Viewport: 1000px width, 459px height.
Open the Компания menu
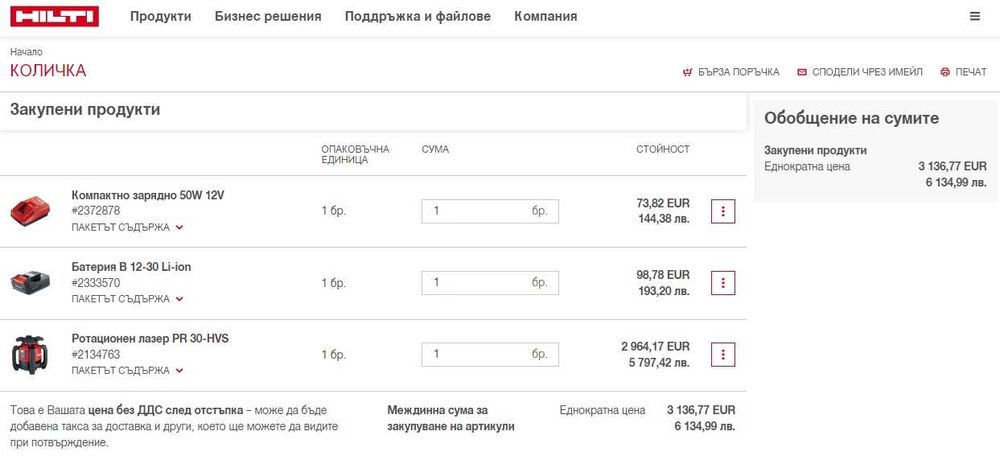coord(545,17)
